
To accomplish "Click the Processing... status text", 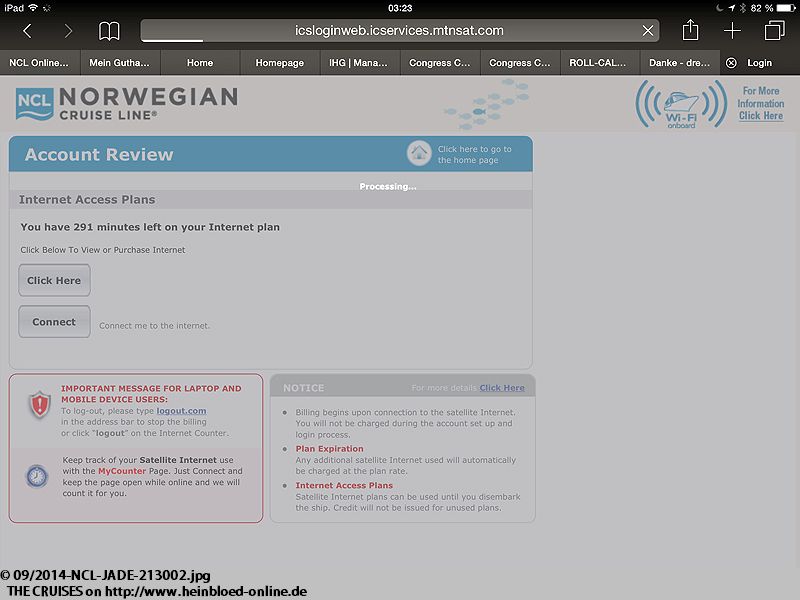I will pos(388,187).
